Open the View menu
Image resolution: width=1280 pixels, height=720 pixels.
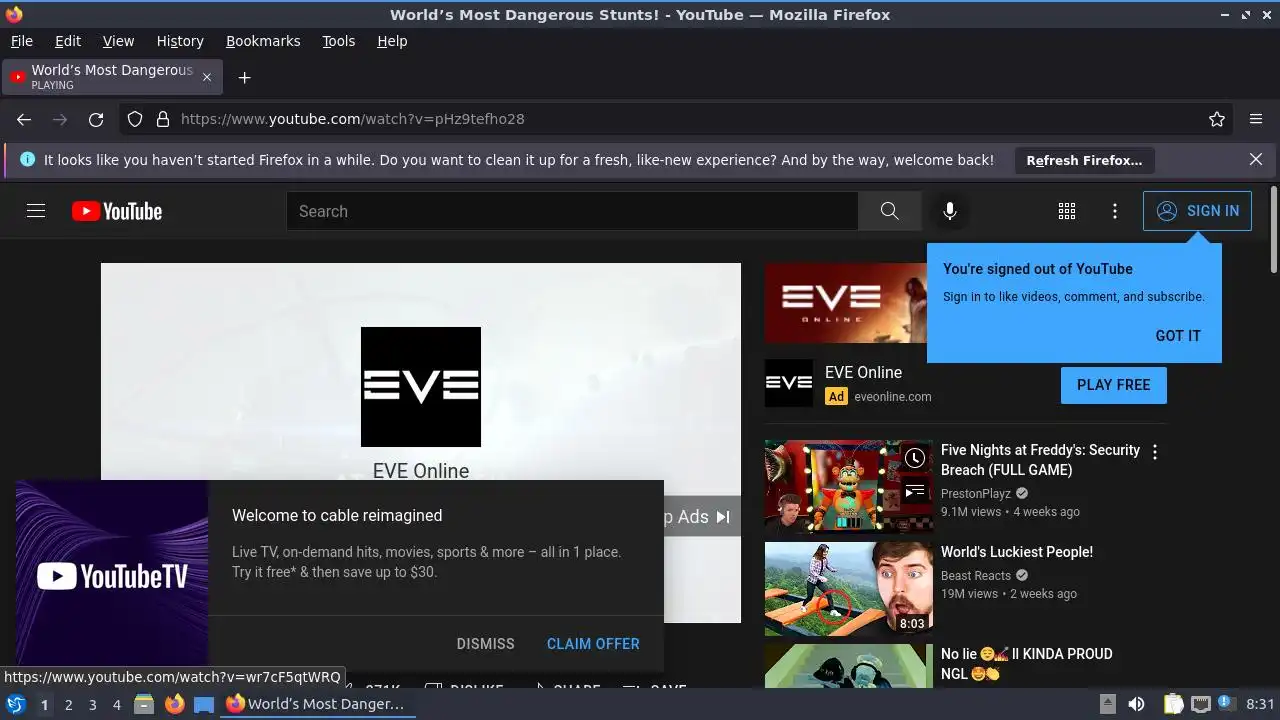(x=118, y=41)
